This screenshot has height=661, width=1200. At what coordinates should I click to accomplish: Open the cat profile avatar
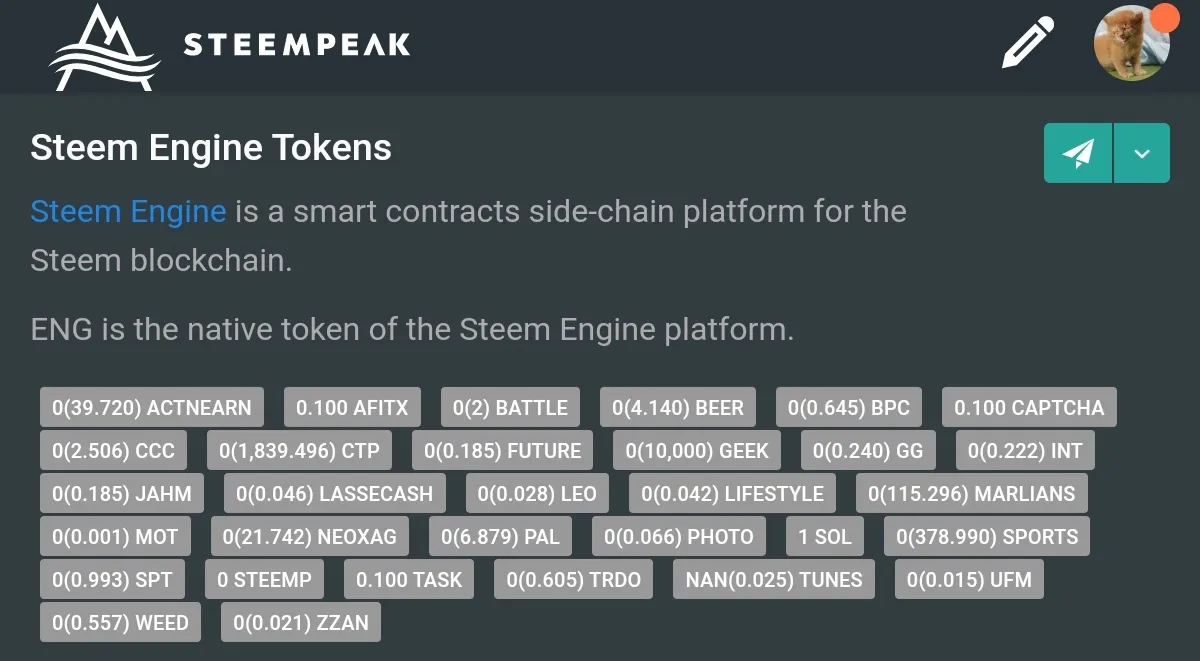(1132, 43)
